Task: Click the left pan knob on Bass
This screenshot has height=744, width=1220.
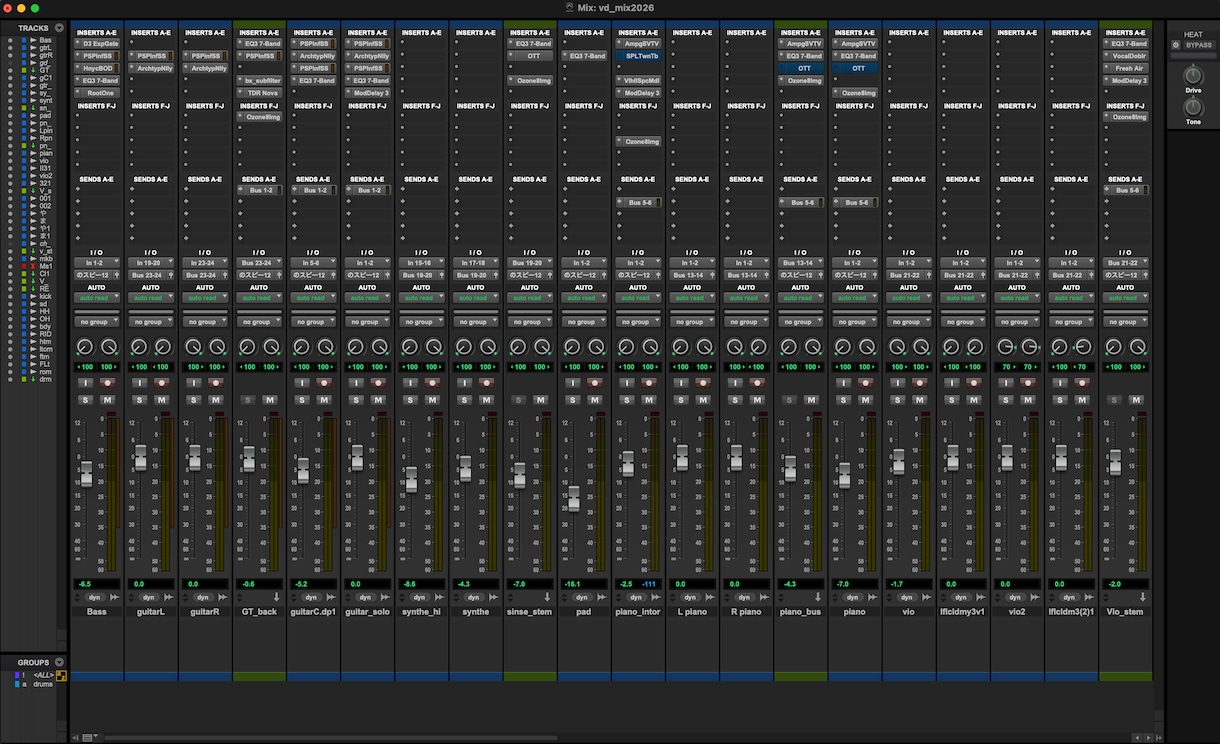Action: click(x=85, y=347)
